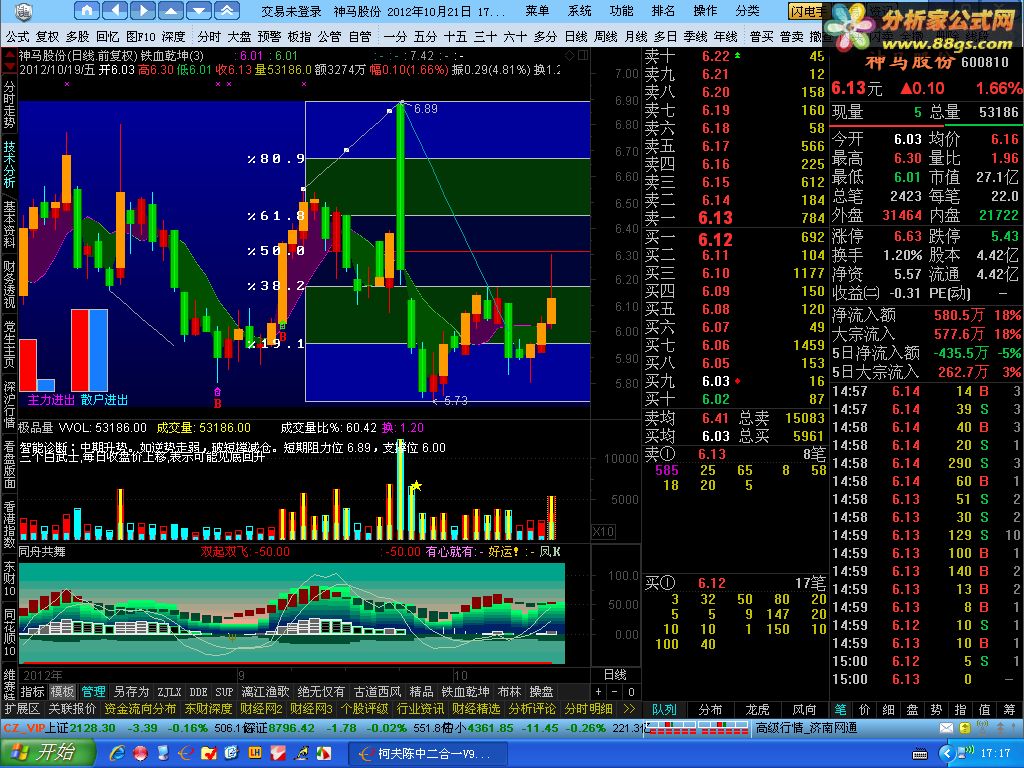Select the DDE indicator tab
This screenshot has height=768, width=1024.
[x=199, y=692]
